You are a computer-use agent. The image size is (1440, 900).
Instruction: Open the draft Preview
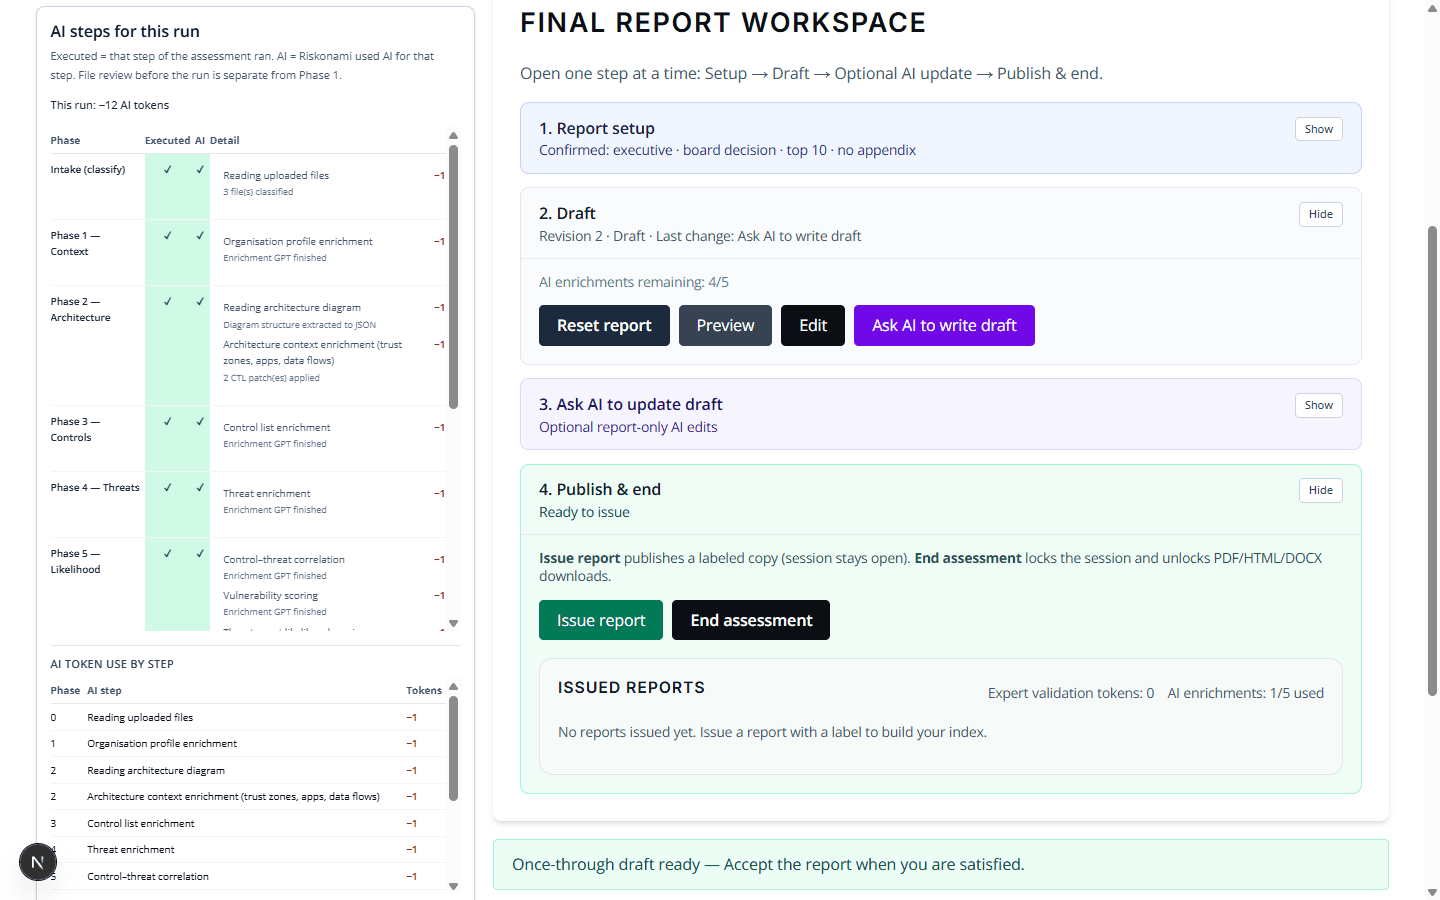(x=725, y=326)
